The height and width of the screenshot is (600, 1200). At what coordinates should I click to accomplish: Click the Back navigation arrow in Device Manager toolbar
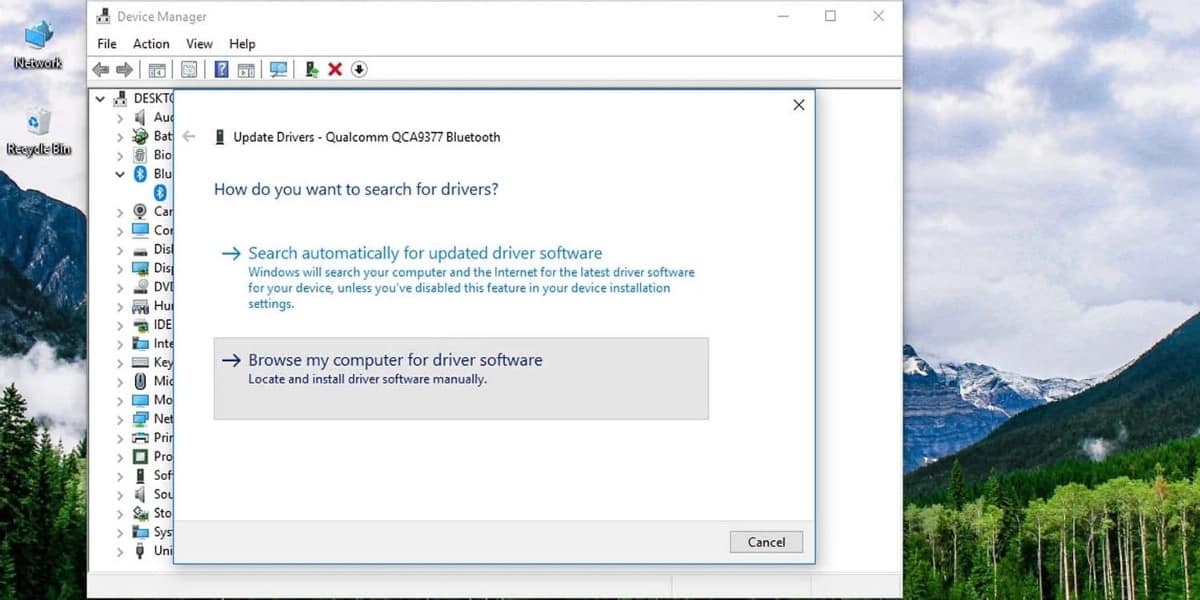[x=100, y=69]
